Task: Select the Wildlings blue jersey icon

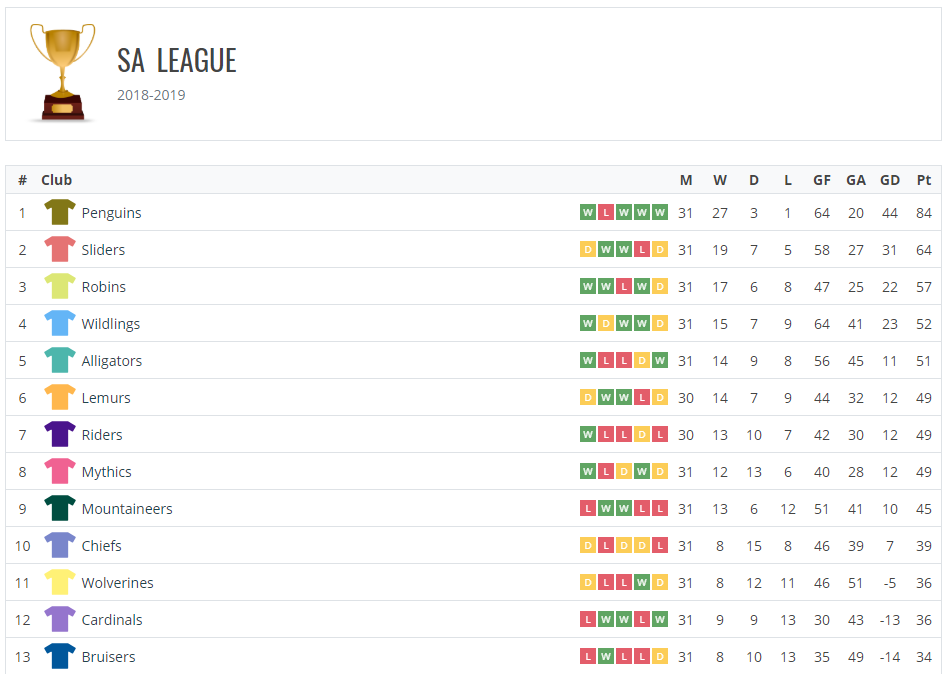Action: 60,323
